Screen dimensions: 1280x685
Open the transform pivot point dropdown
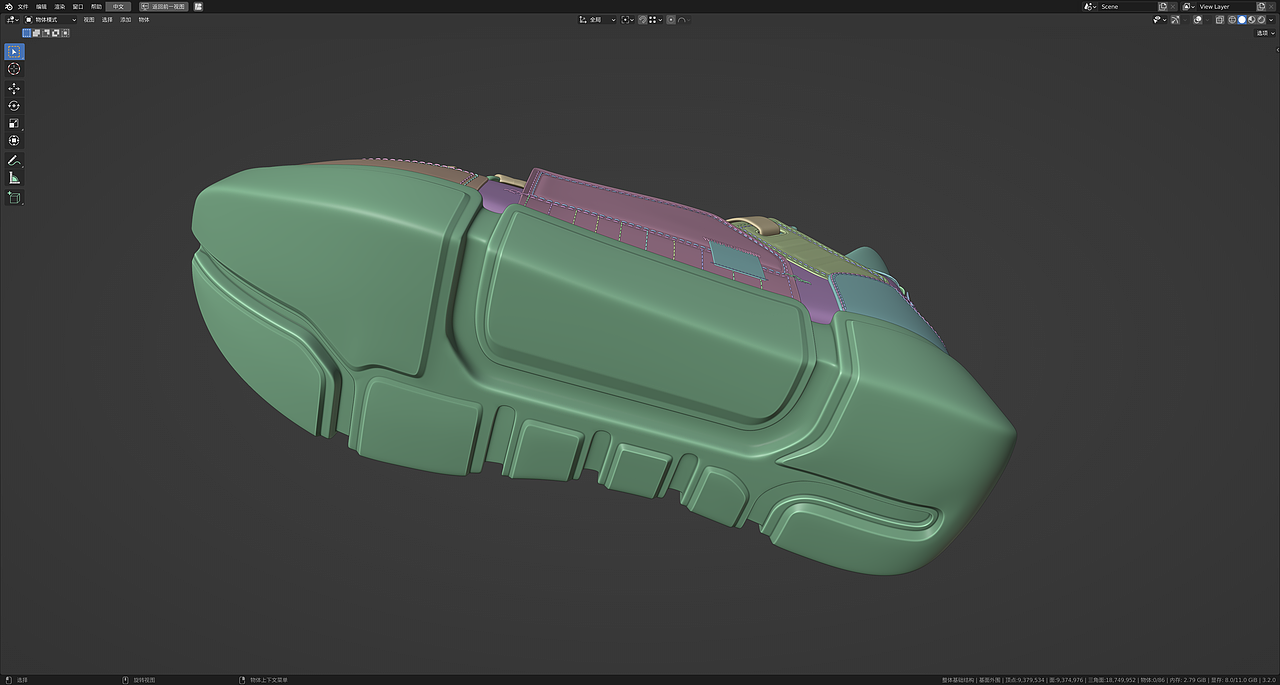(x=628, y=19)
